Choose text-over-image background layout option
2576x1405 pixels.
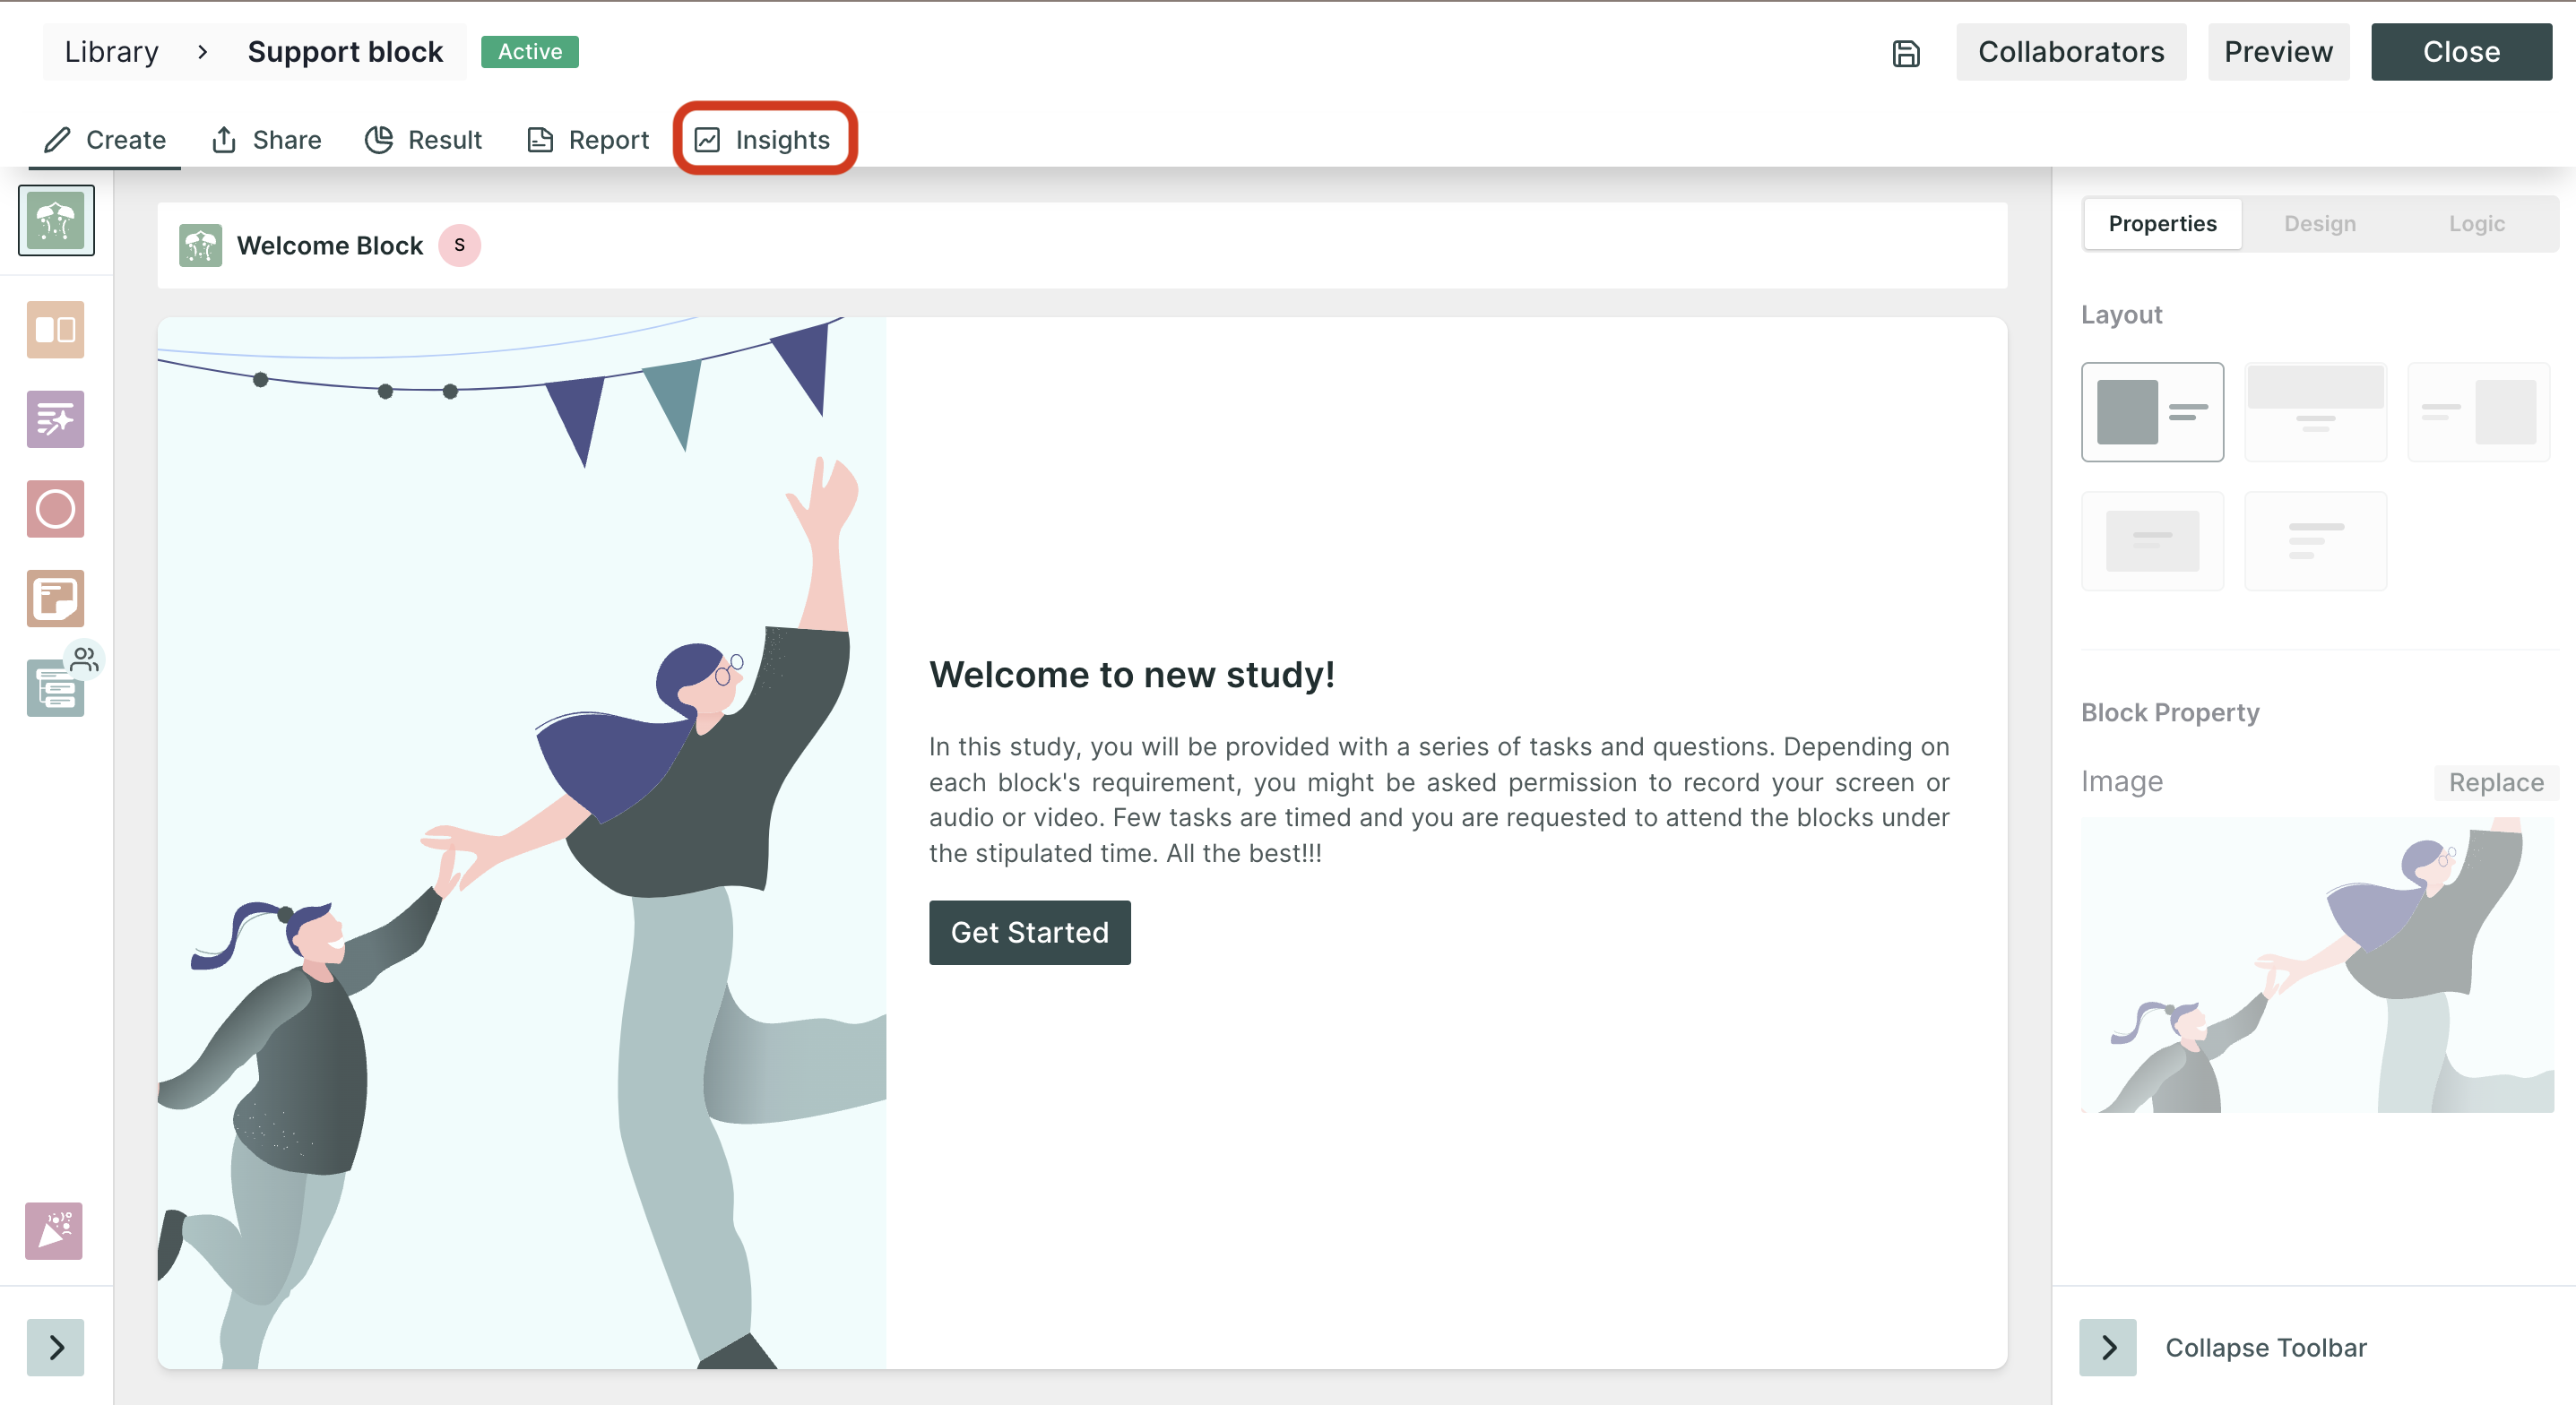tap(2152, 541)
